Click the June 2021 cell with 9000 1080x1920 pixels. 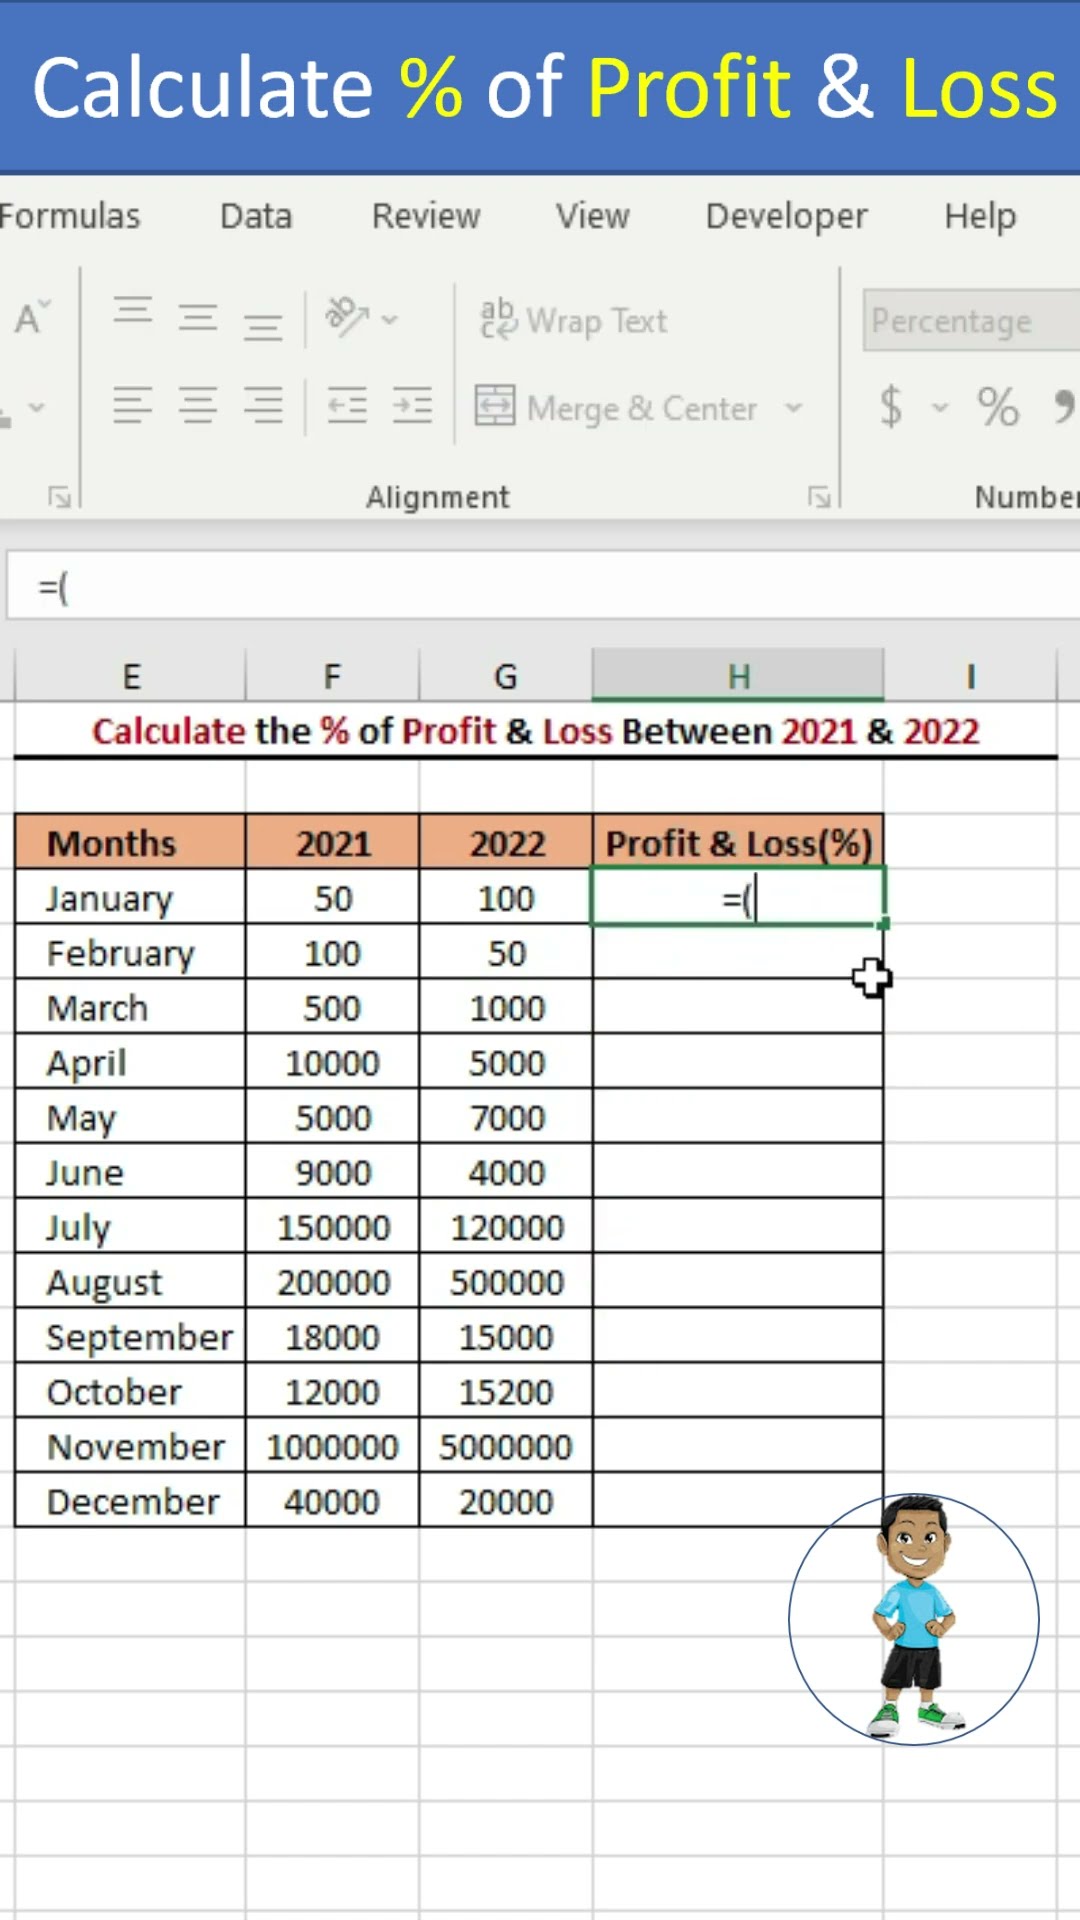click(x=332, y=1172)
